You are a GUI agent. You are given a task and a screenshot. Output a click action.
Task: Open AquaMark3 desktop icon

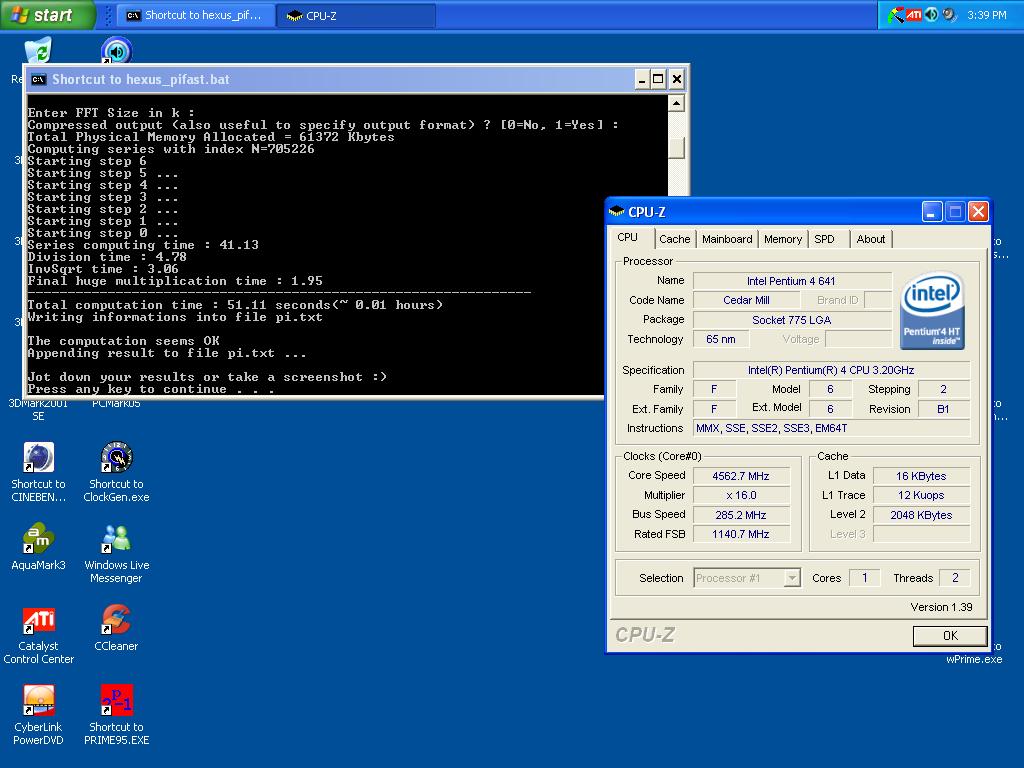(38, 538)
